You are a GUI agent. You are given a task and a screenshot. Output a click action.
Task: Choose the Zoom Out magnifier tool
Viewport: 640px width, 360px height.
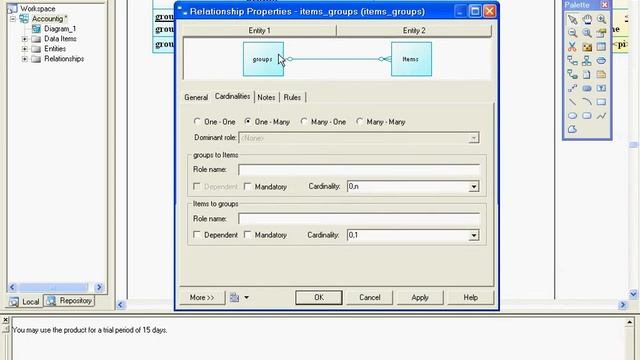pos(572,33)
